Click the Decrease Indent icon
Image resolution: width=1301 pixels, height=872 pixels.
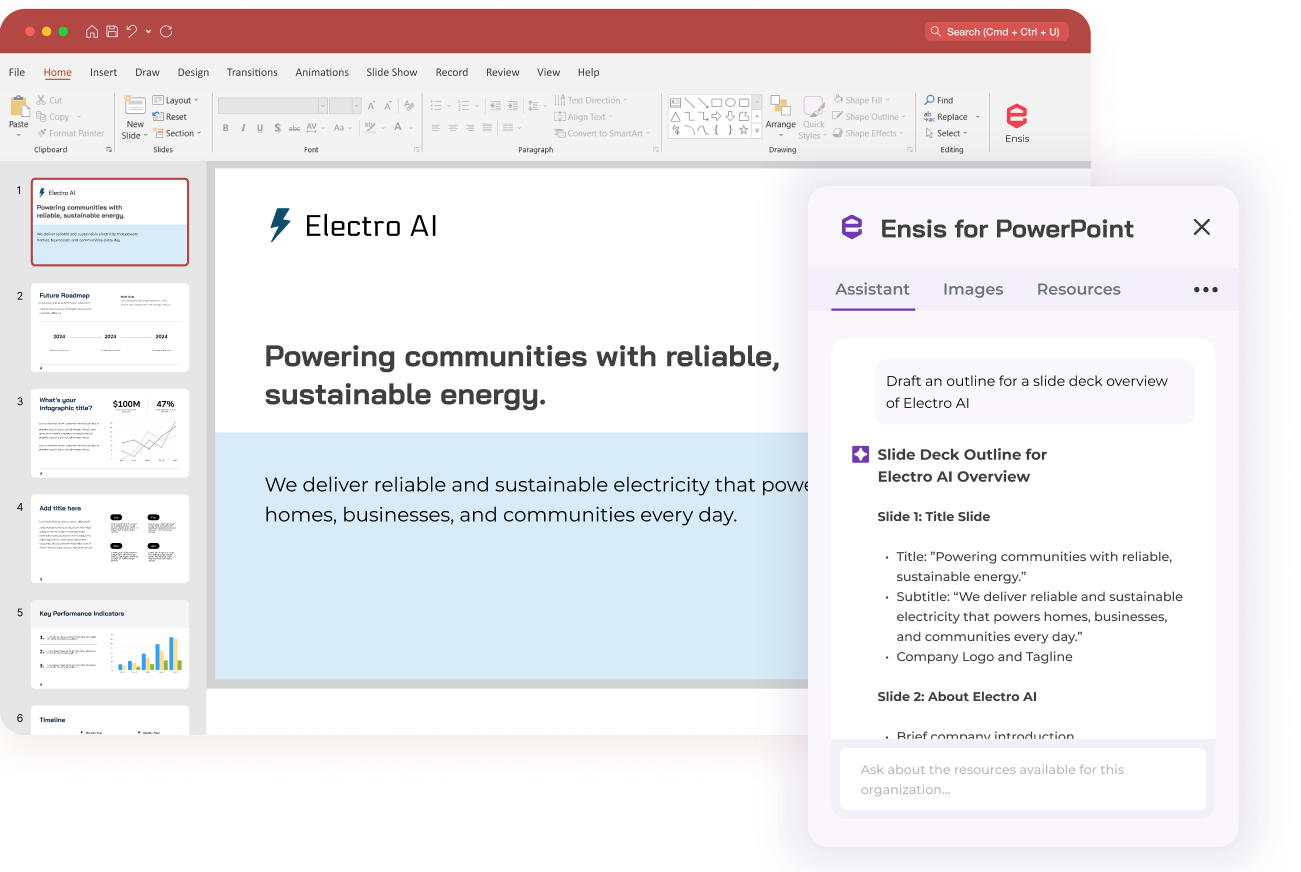(x=496, y=105)
